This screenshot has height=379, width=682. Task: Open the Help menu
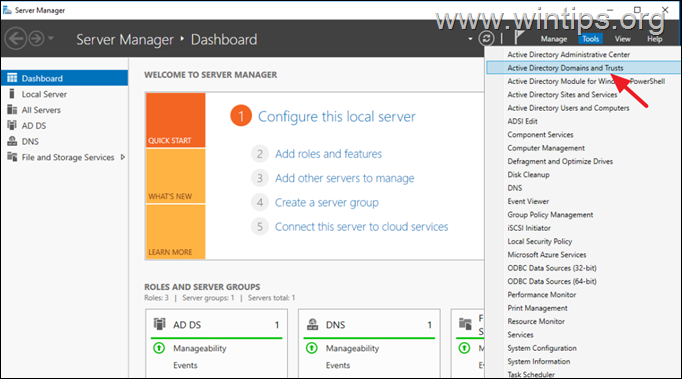coord(654,39)
